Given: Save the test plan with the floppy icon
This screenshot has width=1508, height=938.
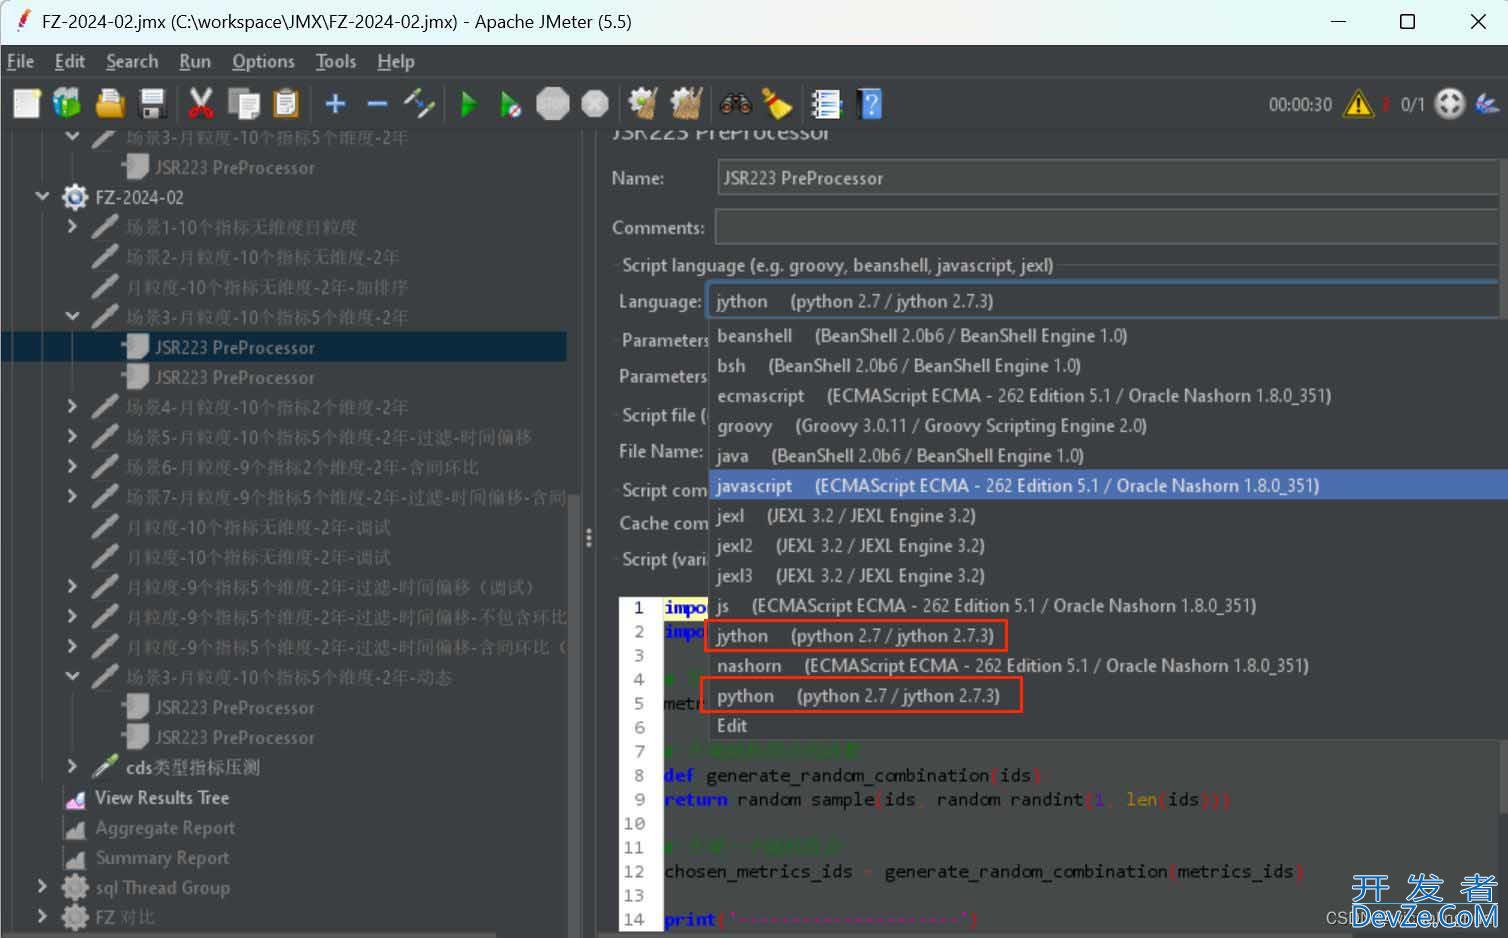Looking at the screenshot, I should 152,103.
